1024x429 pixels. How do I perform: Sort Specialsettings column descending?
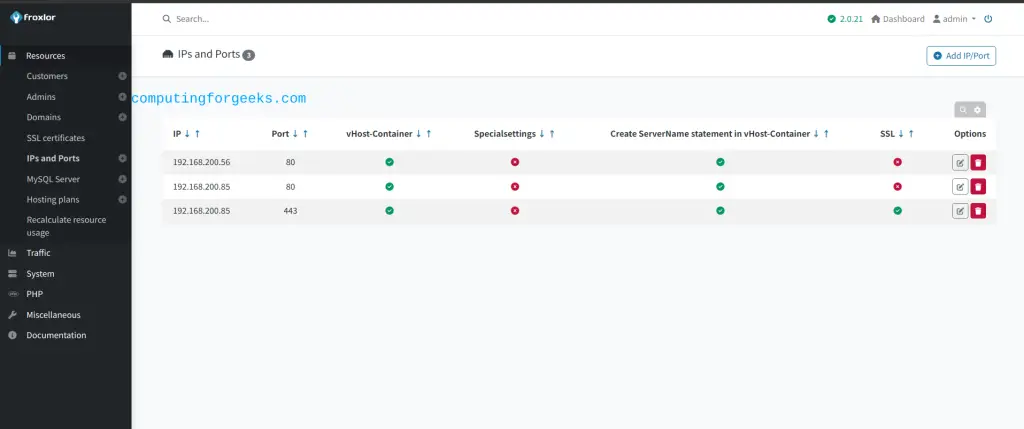click(541, 133)
